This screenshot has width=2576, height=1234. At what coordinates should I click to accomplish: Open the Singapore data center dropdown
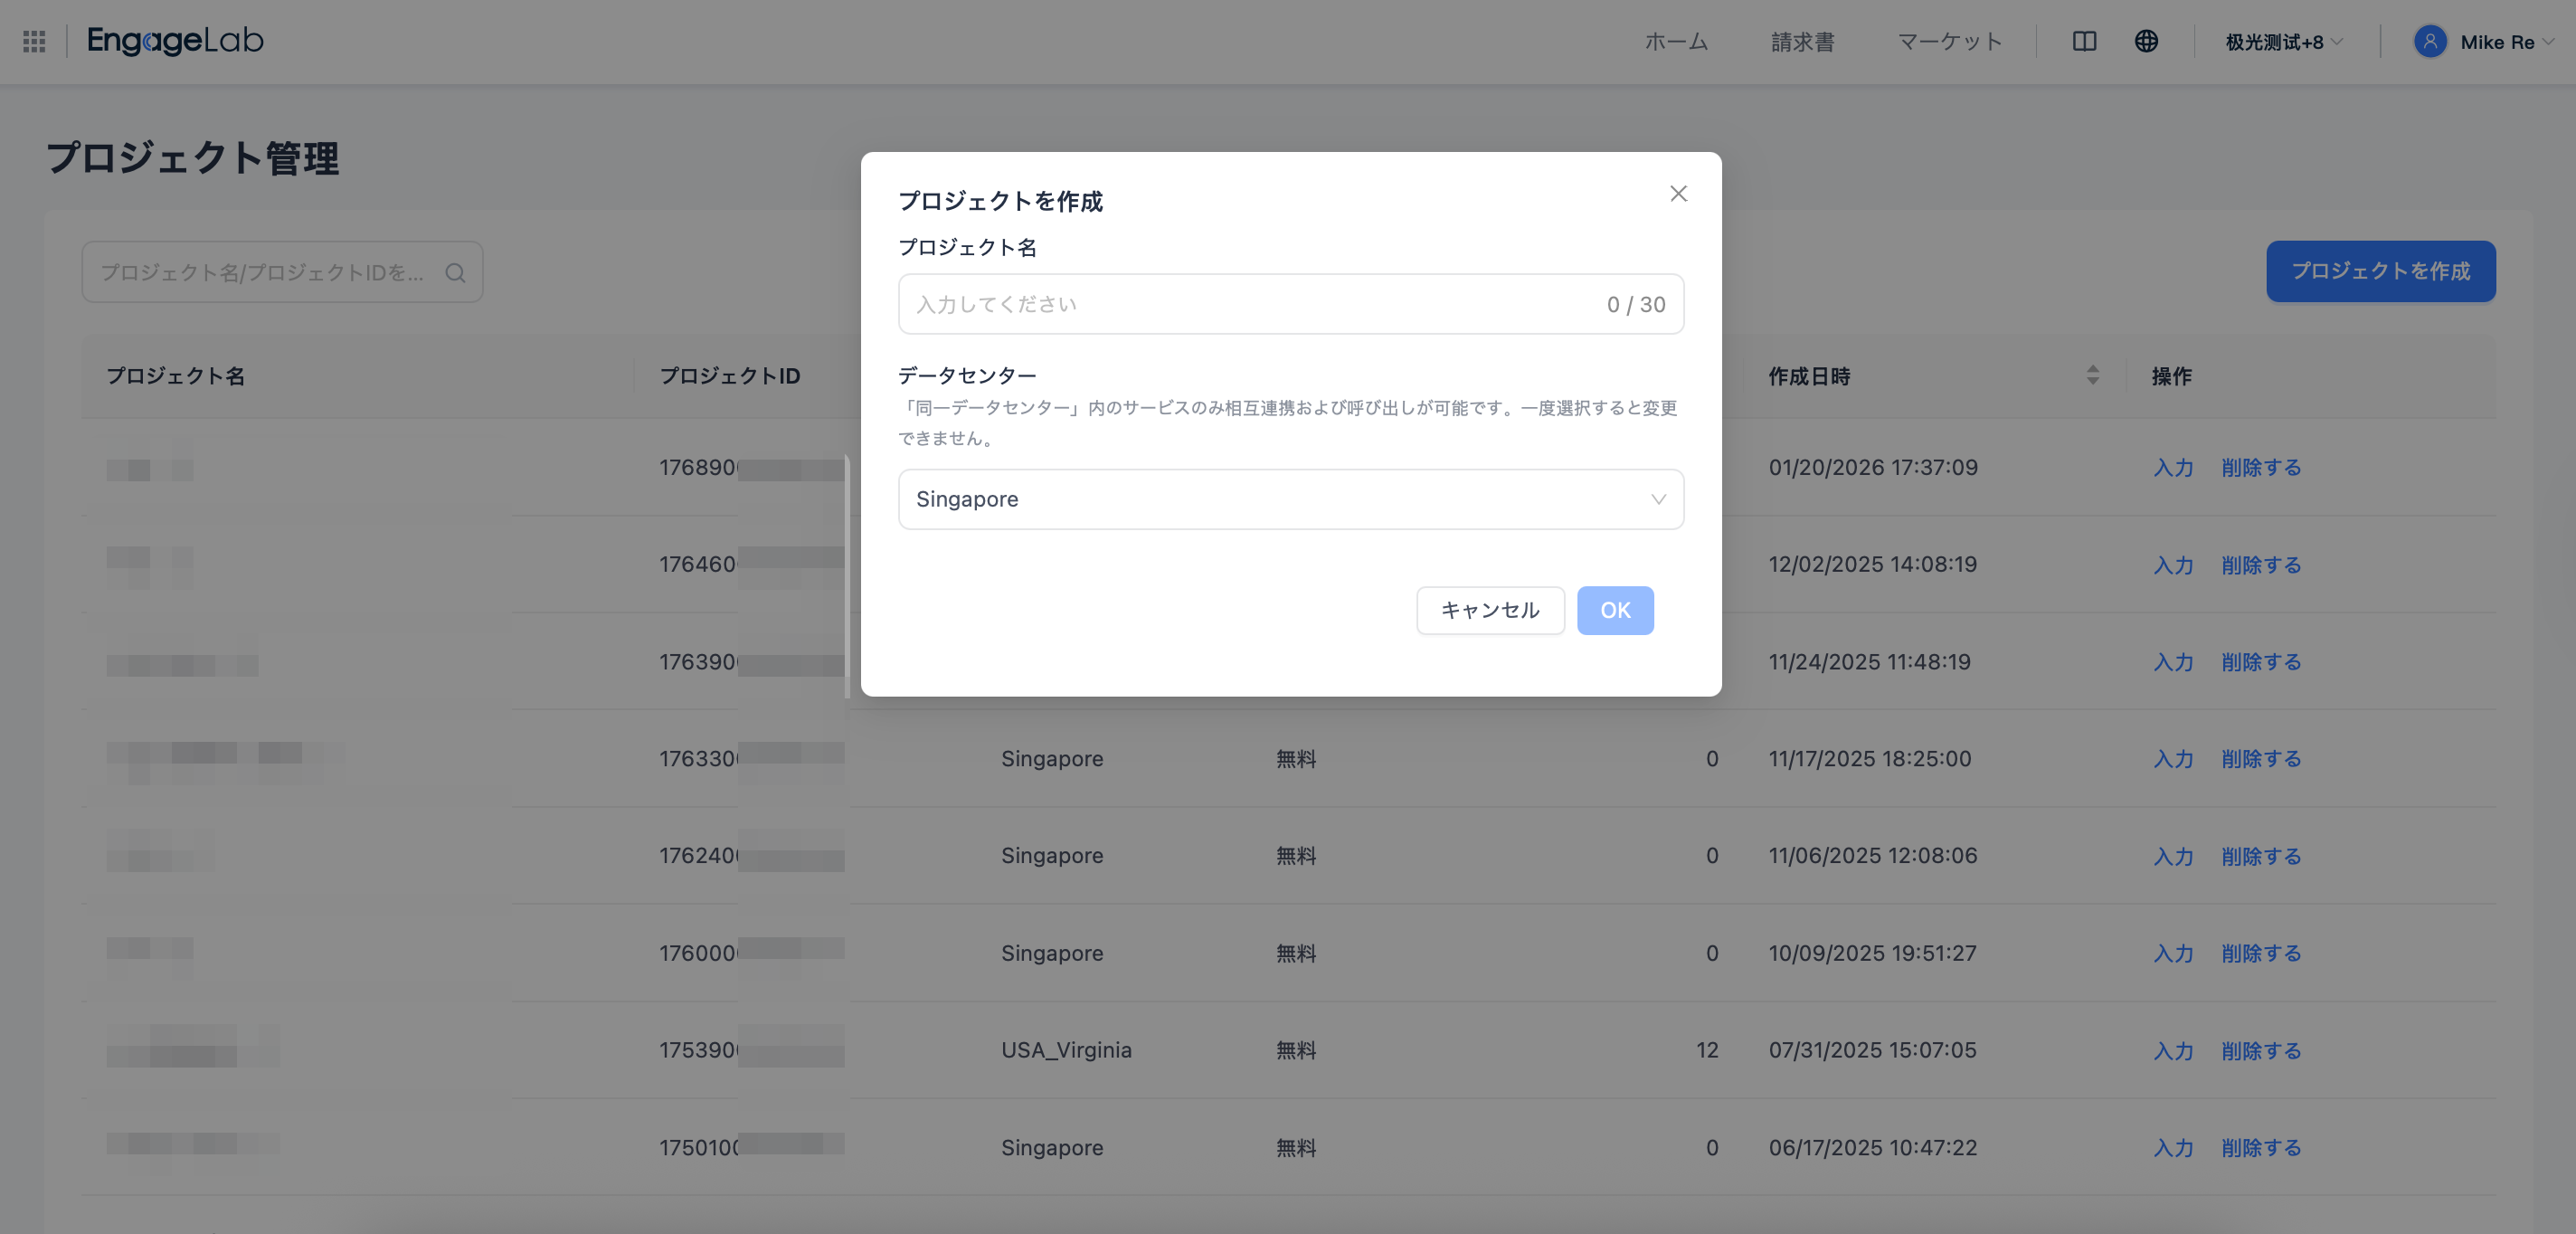tap(1290, 499)
